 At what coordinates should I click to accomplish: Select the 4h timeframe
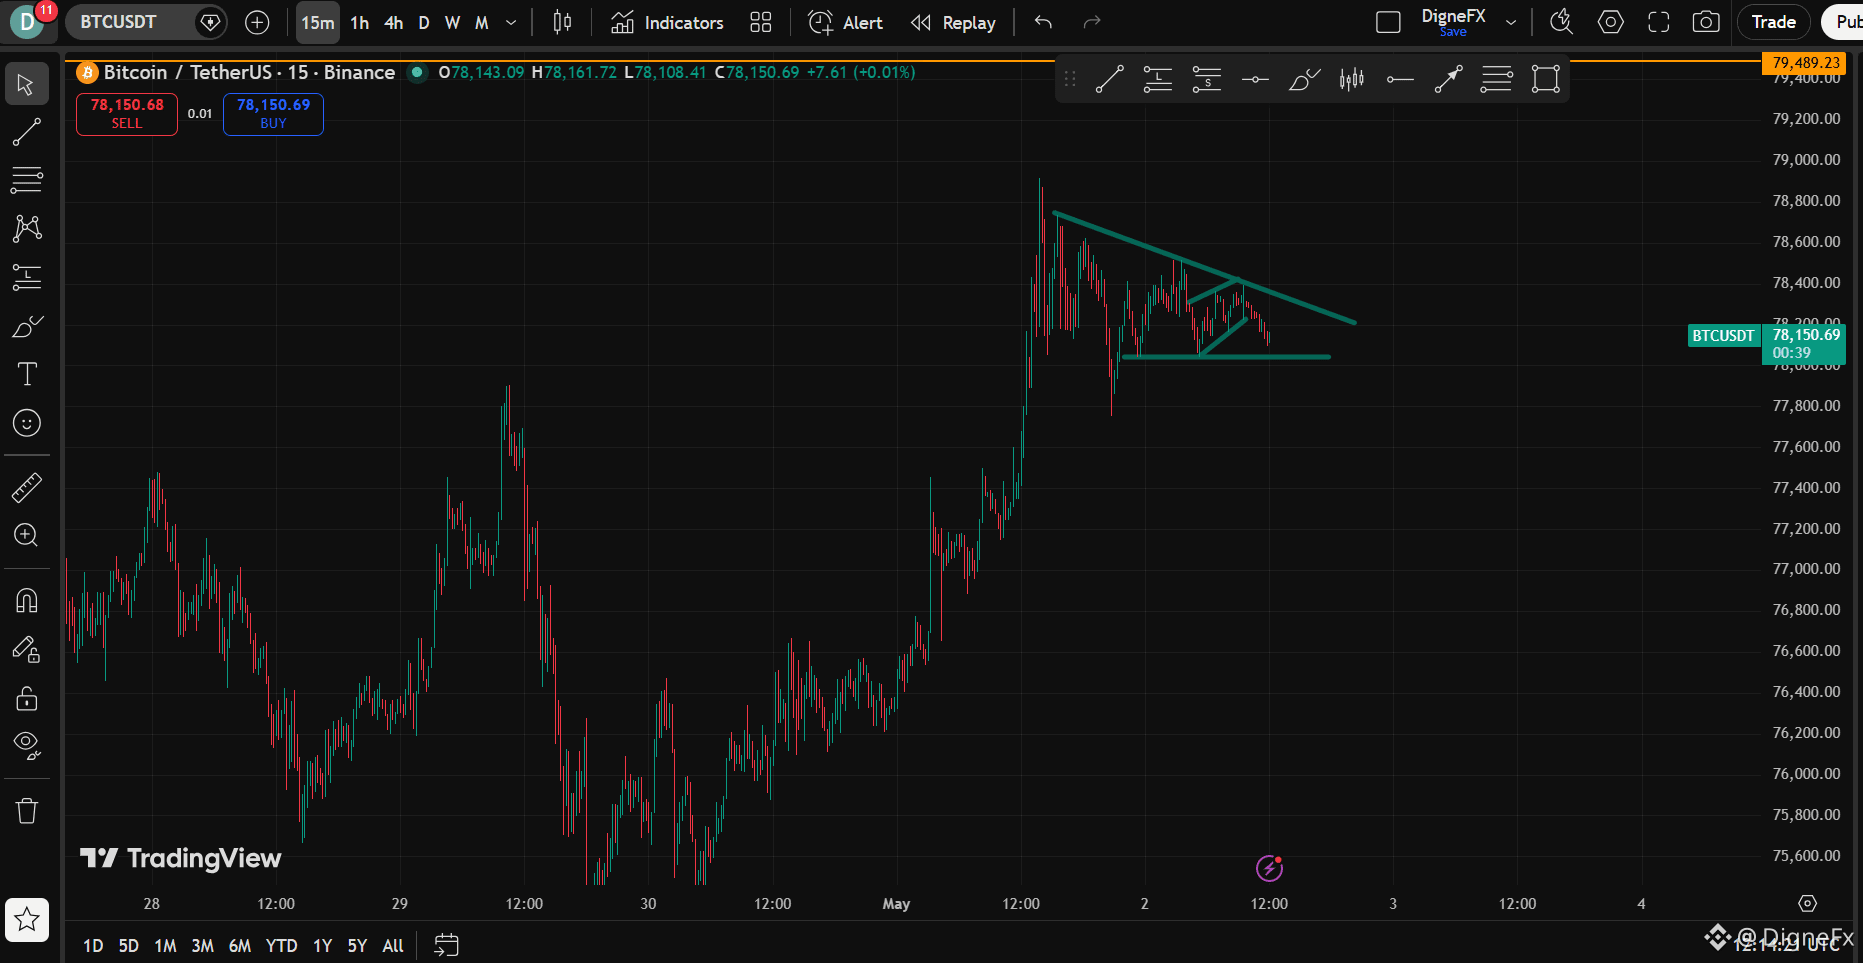click(394, 22)
